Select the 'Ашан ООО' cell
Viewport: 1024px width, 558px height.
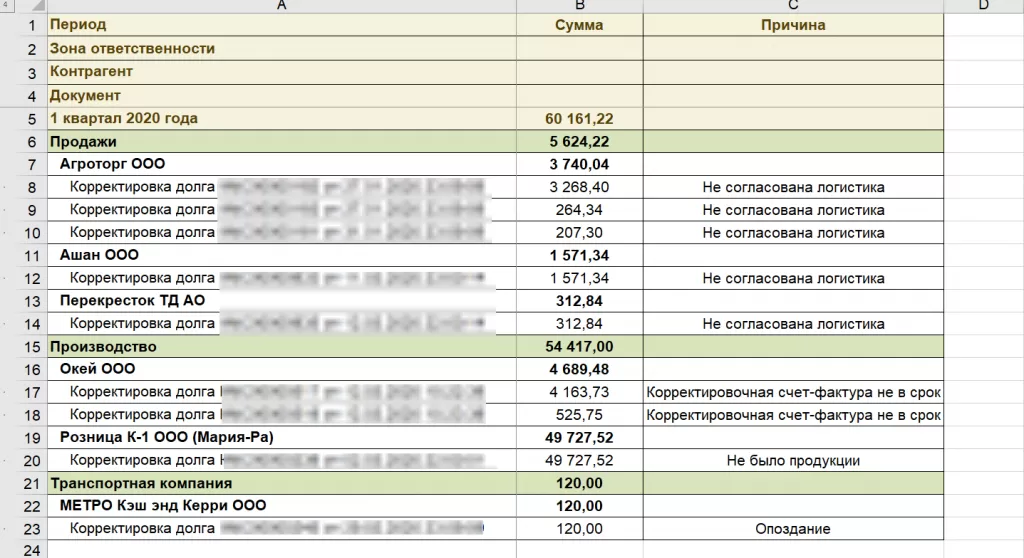coord(99,255)
